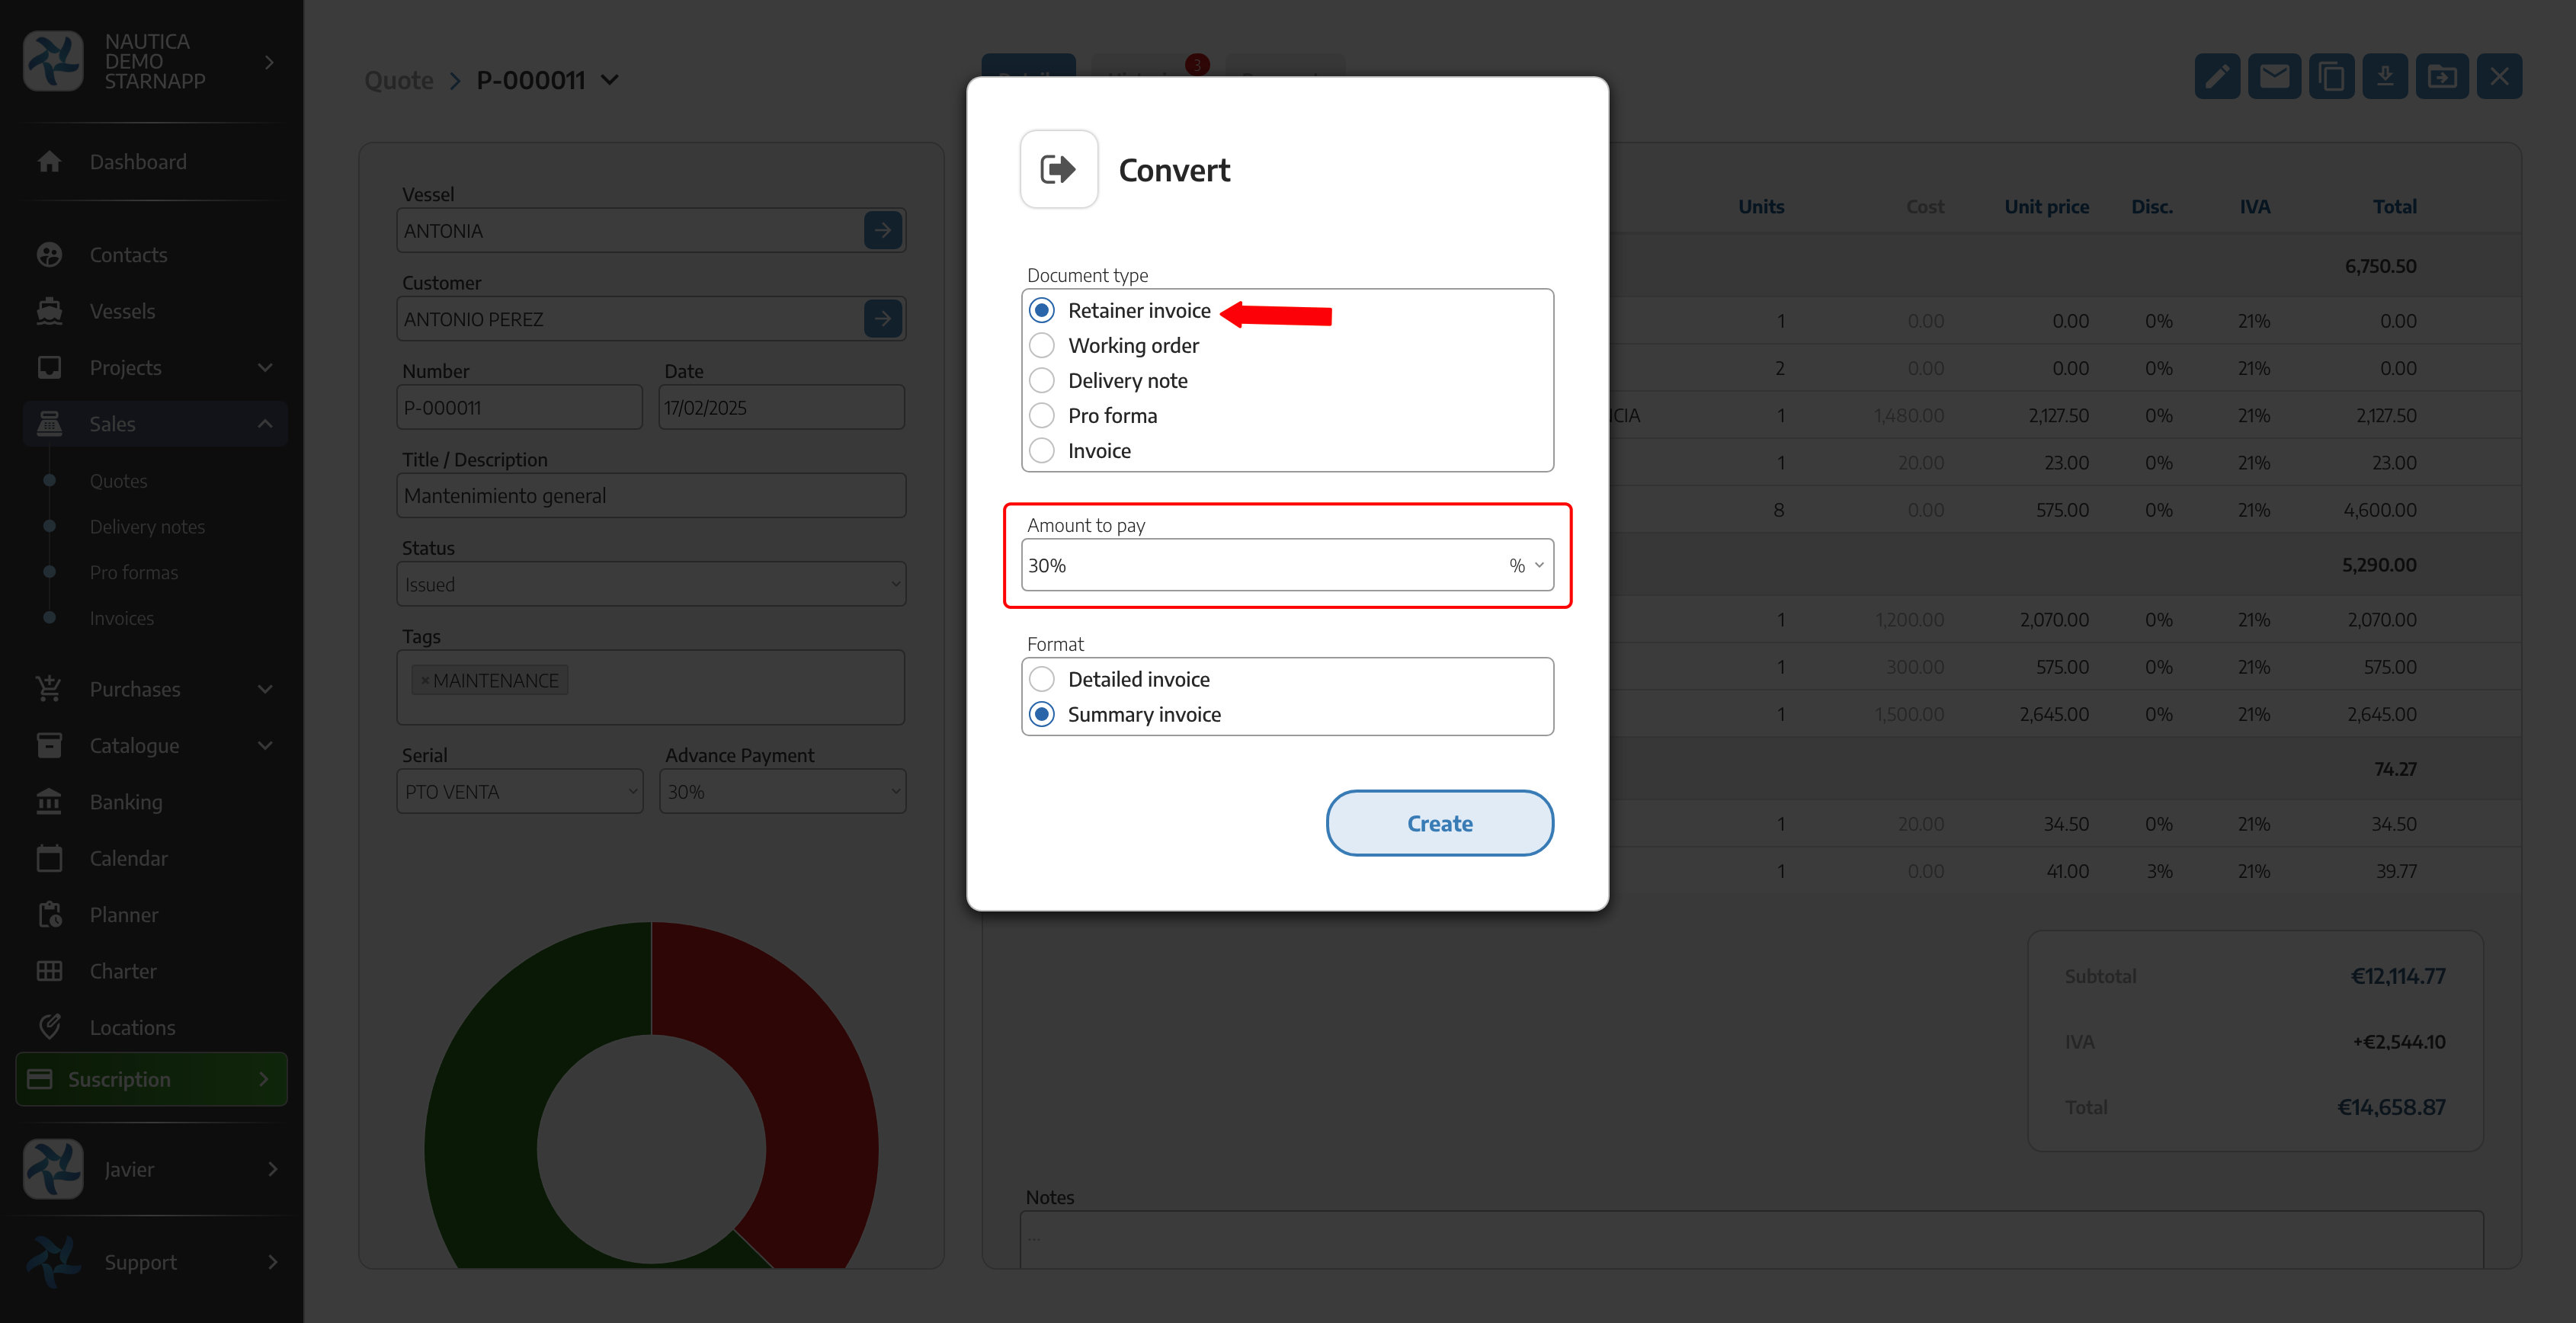
Task: Click the Contacts icon in sidebar
Action: 49,255
